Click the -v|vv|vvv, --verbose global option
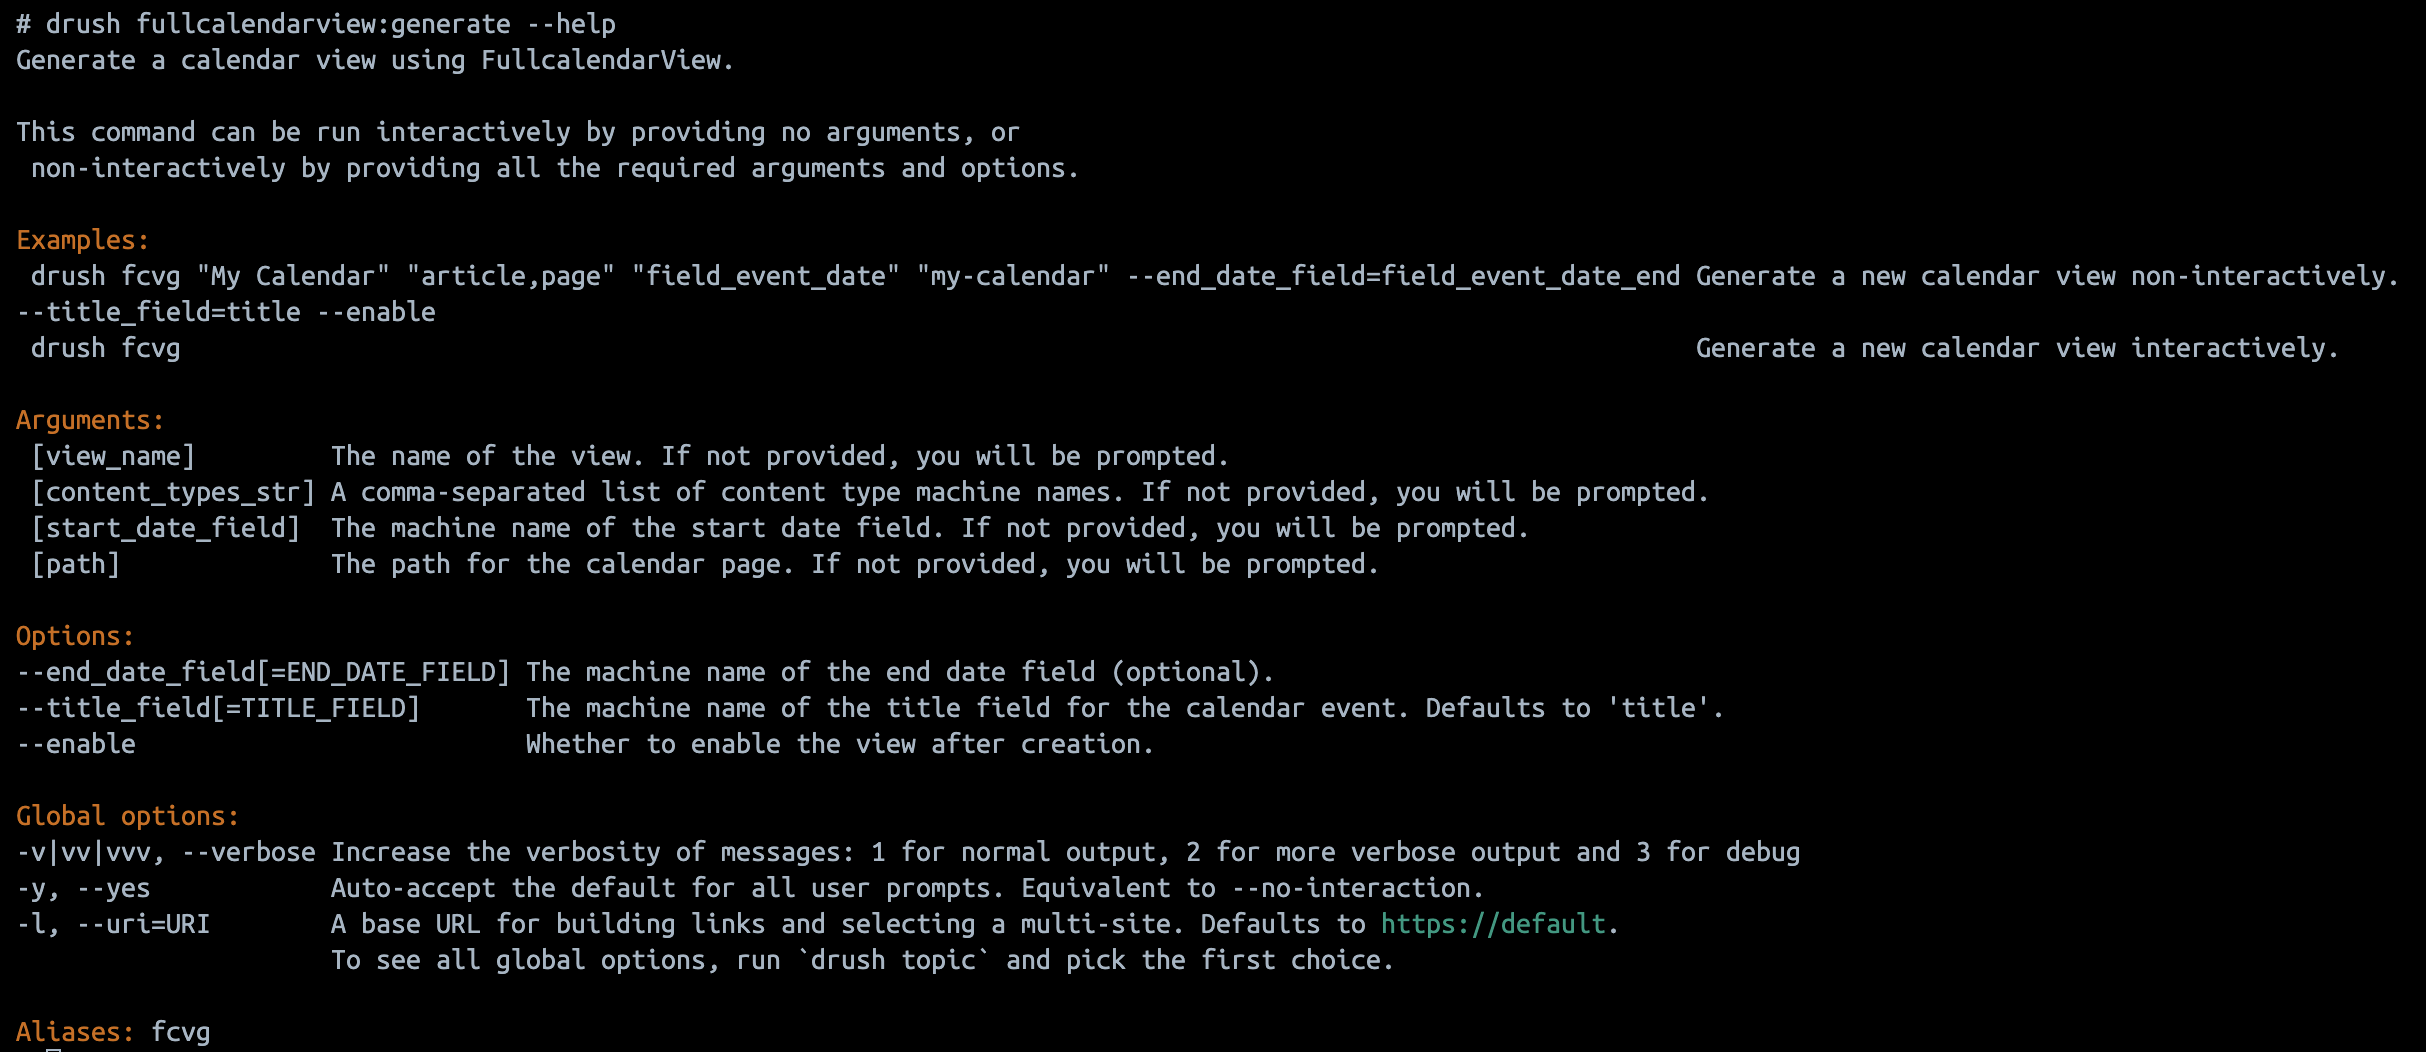The width and height of the screenshot is (2426, 1052). click(166, 852)
